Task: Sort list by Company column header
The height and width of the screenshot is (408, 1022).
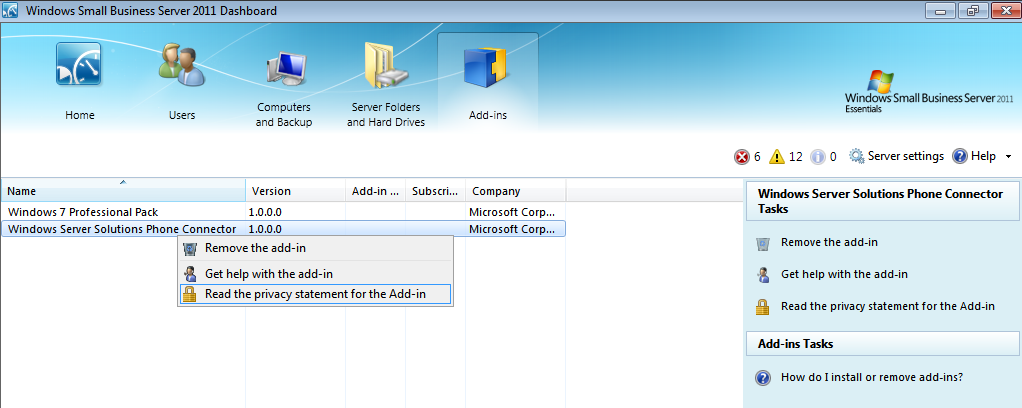Action: pos(515,191)
